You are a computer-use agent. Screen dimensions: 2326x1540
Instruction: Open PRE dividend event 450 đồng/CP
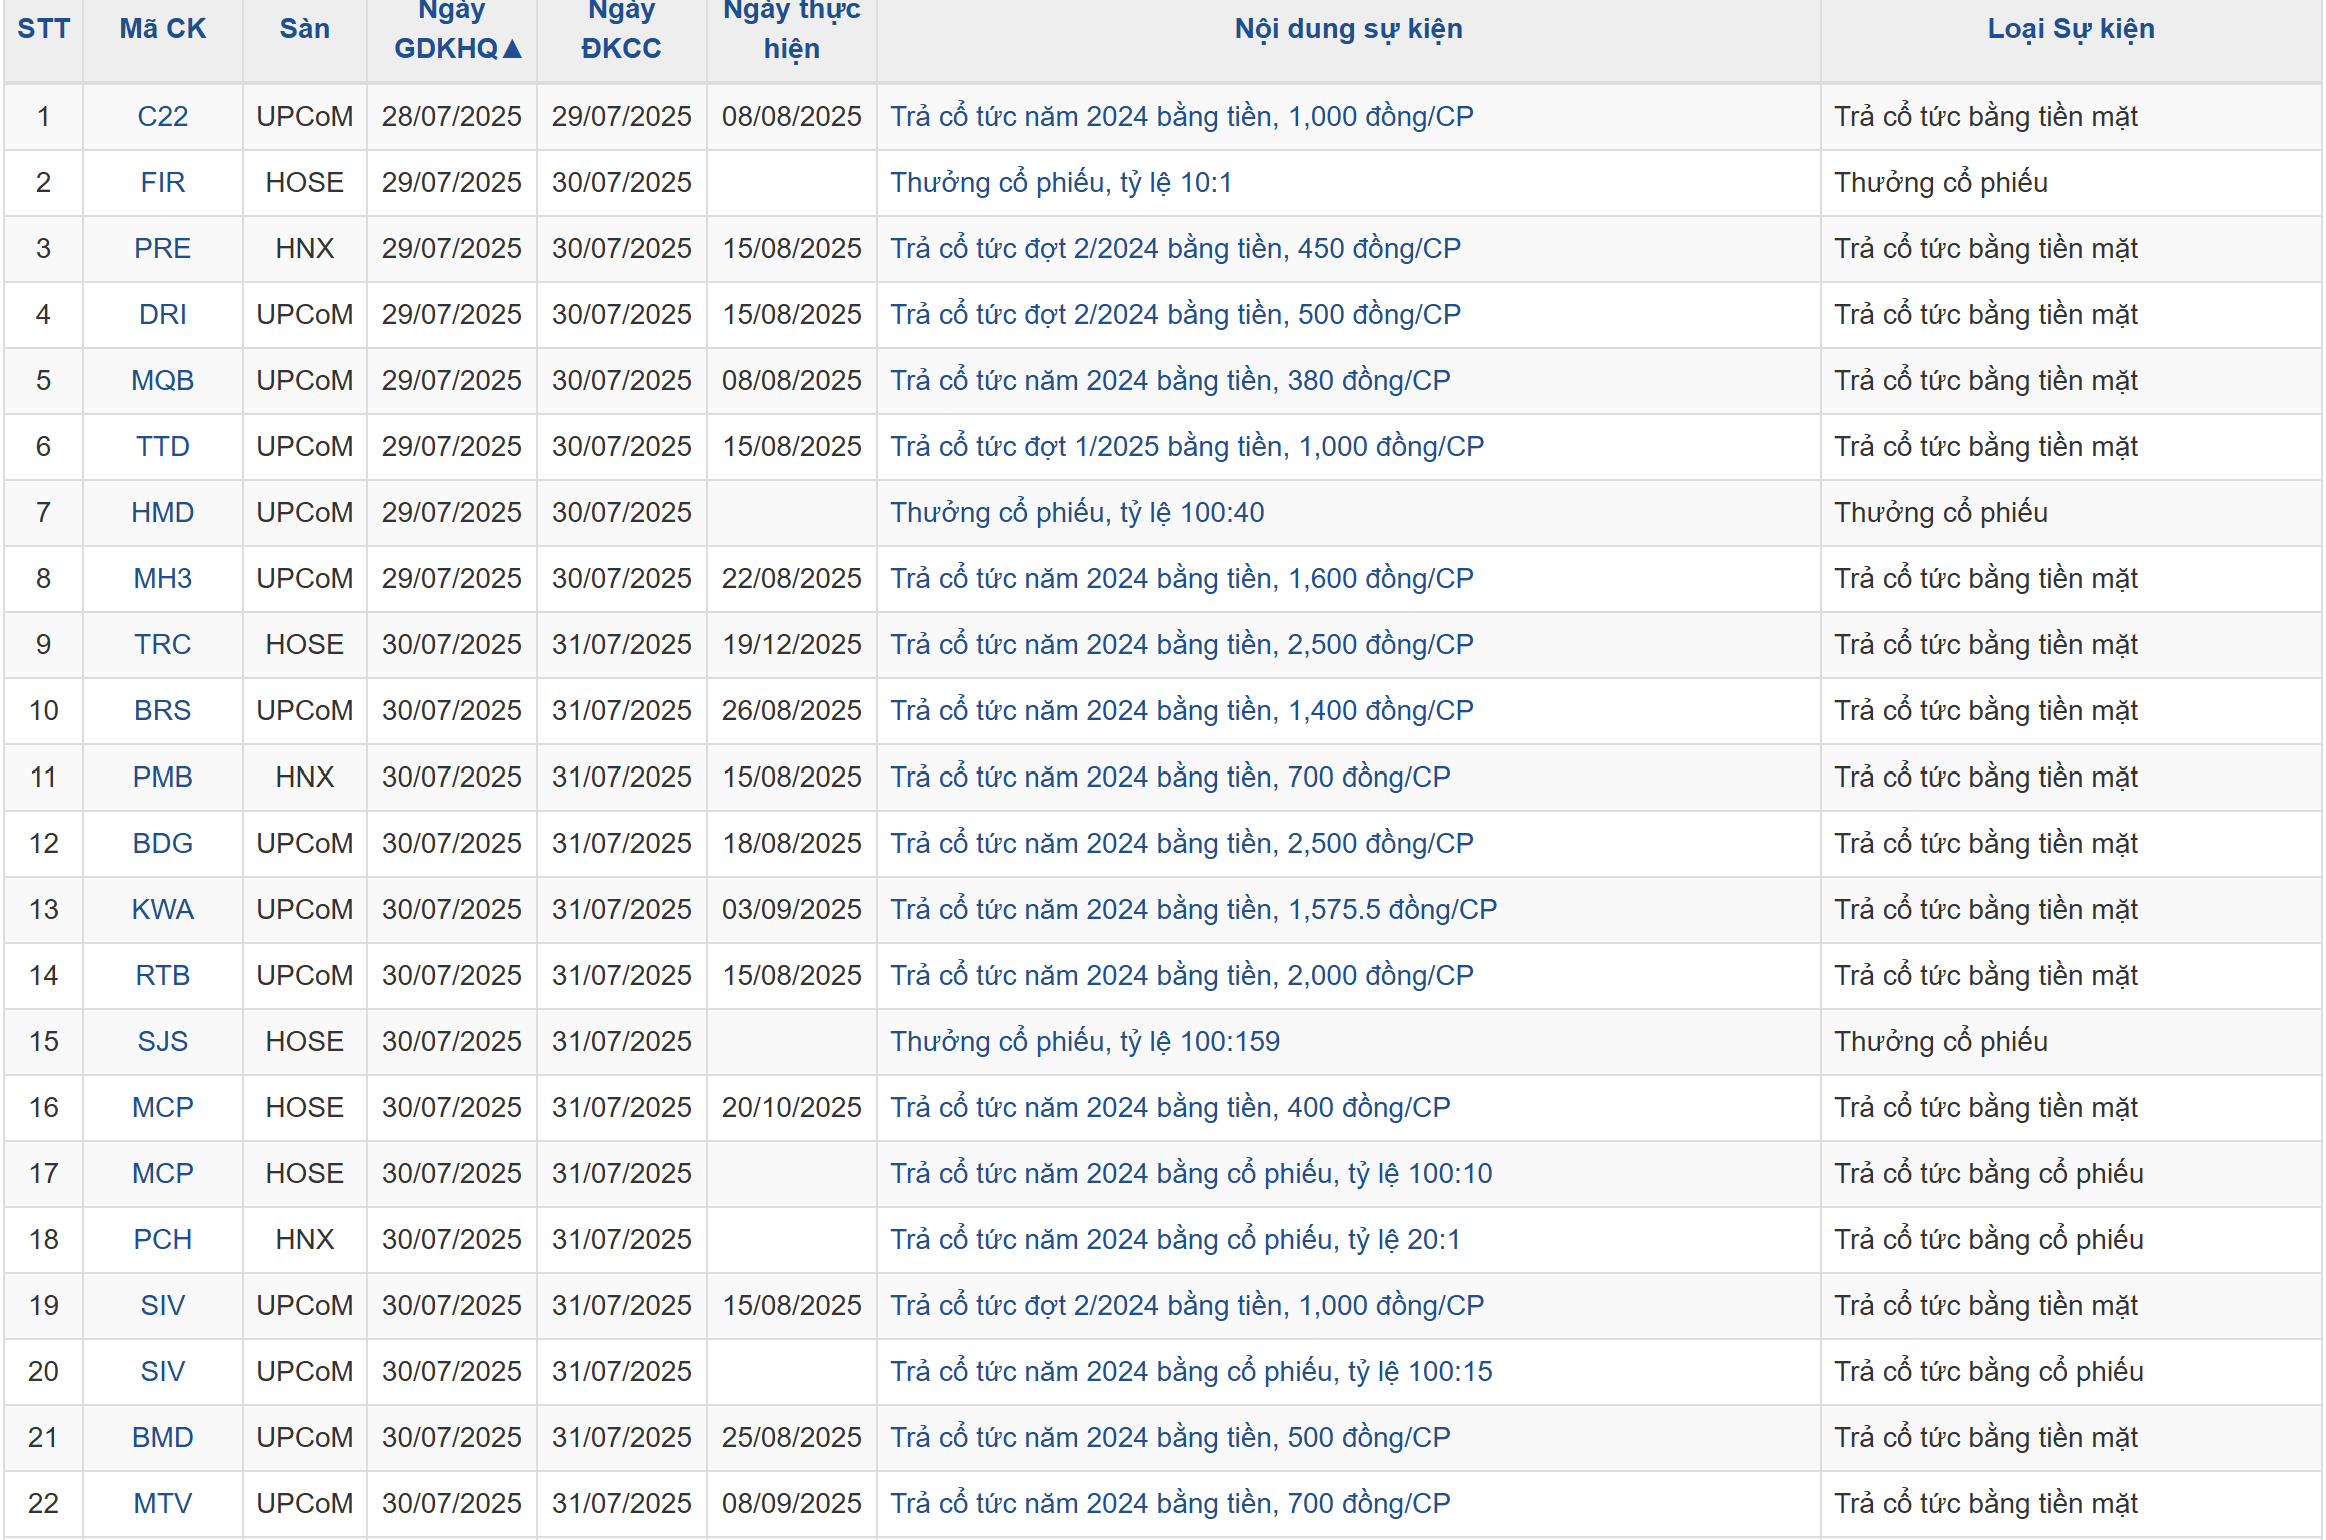click(x=1176, y=249)
